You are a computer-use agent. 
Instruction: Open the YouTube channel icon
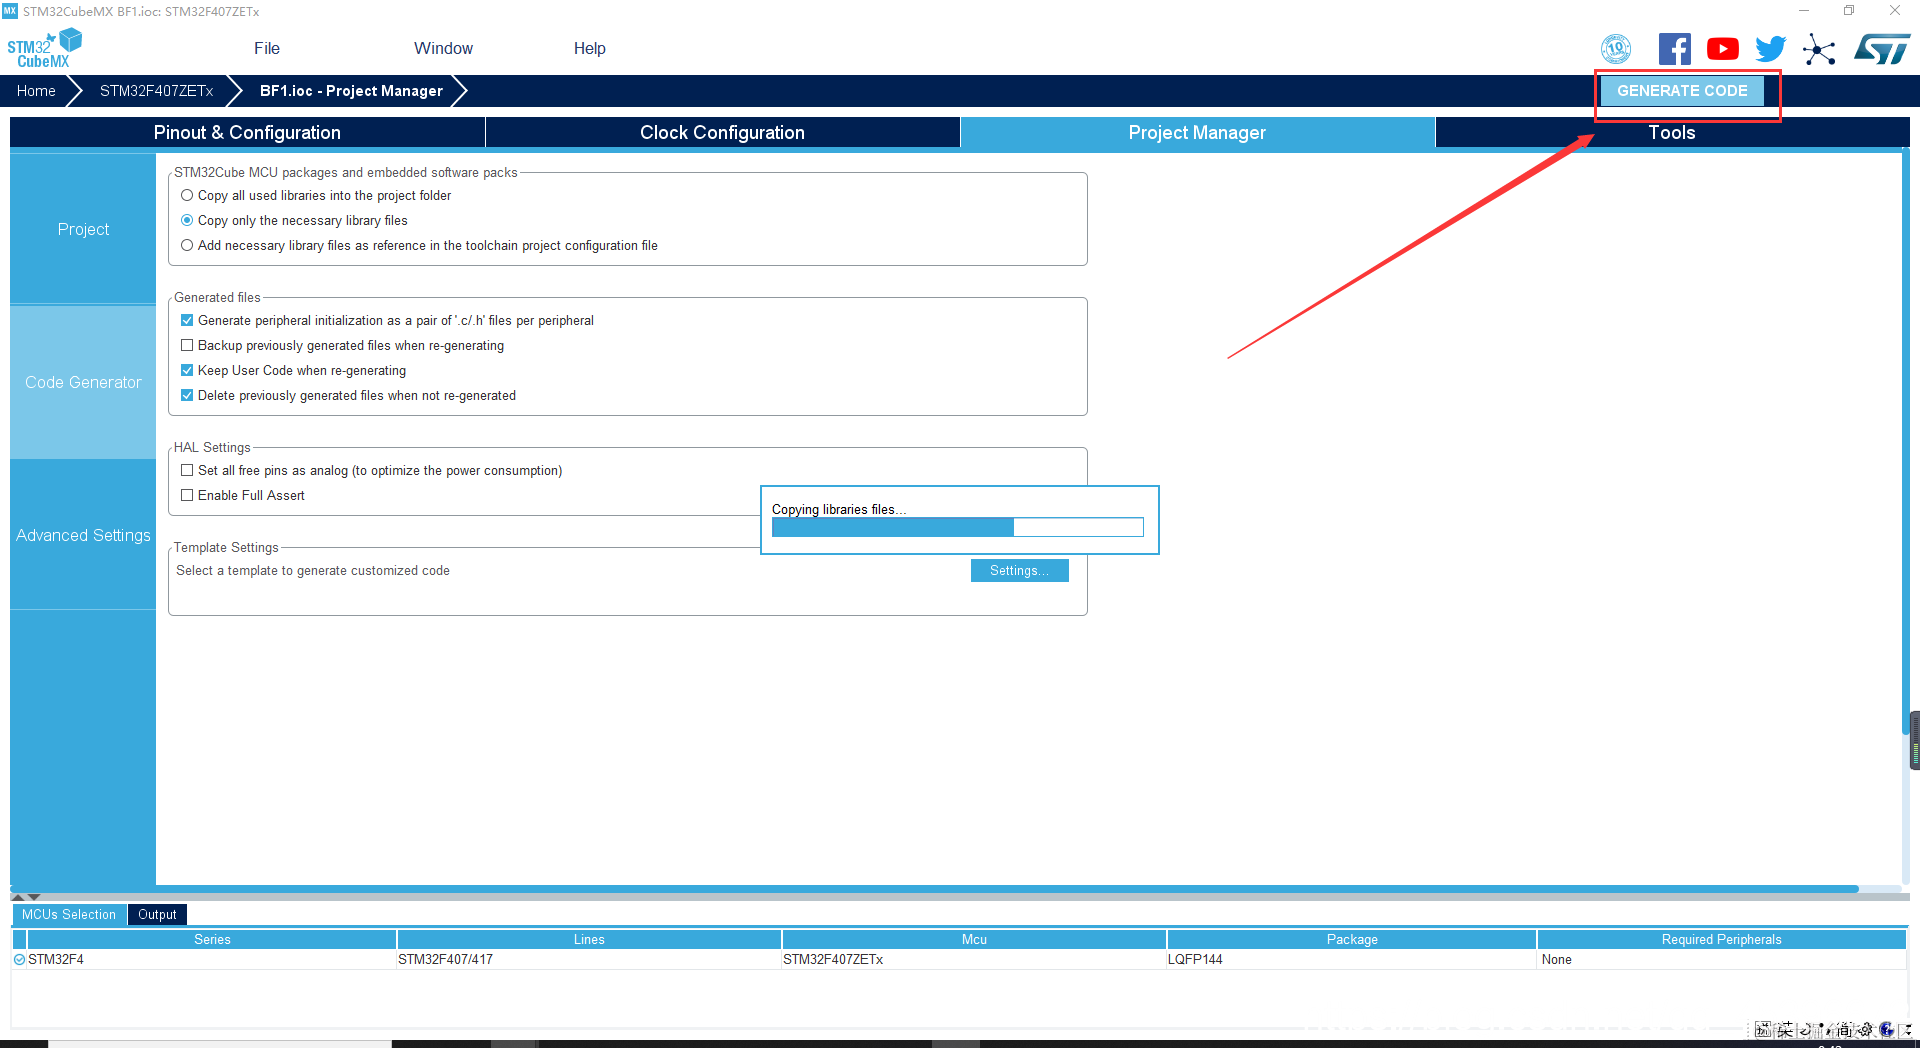click(x=1723, y=49)
